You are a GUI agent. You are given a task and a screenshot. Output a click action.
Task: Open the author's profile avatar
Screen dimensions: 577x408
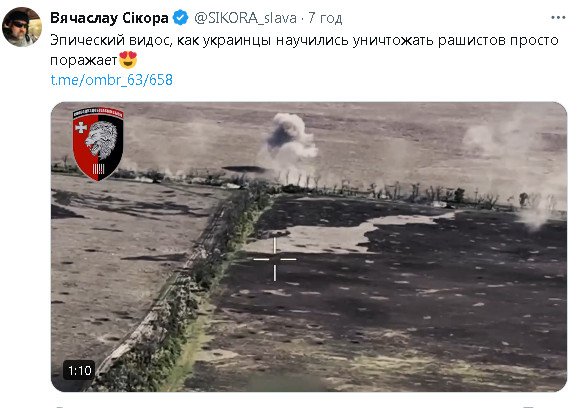pos(21,27)
